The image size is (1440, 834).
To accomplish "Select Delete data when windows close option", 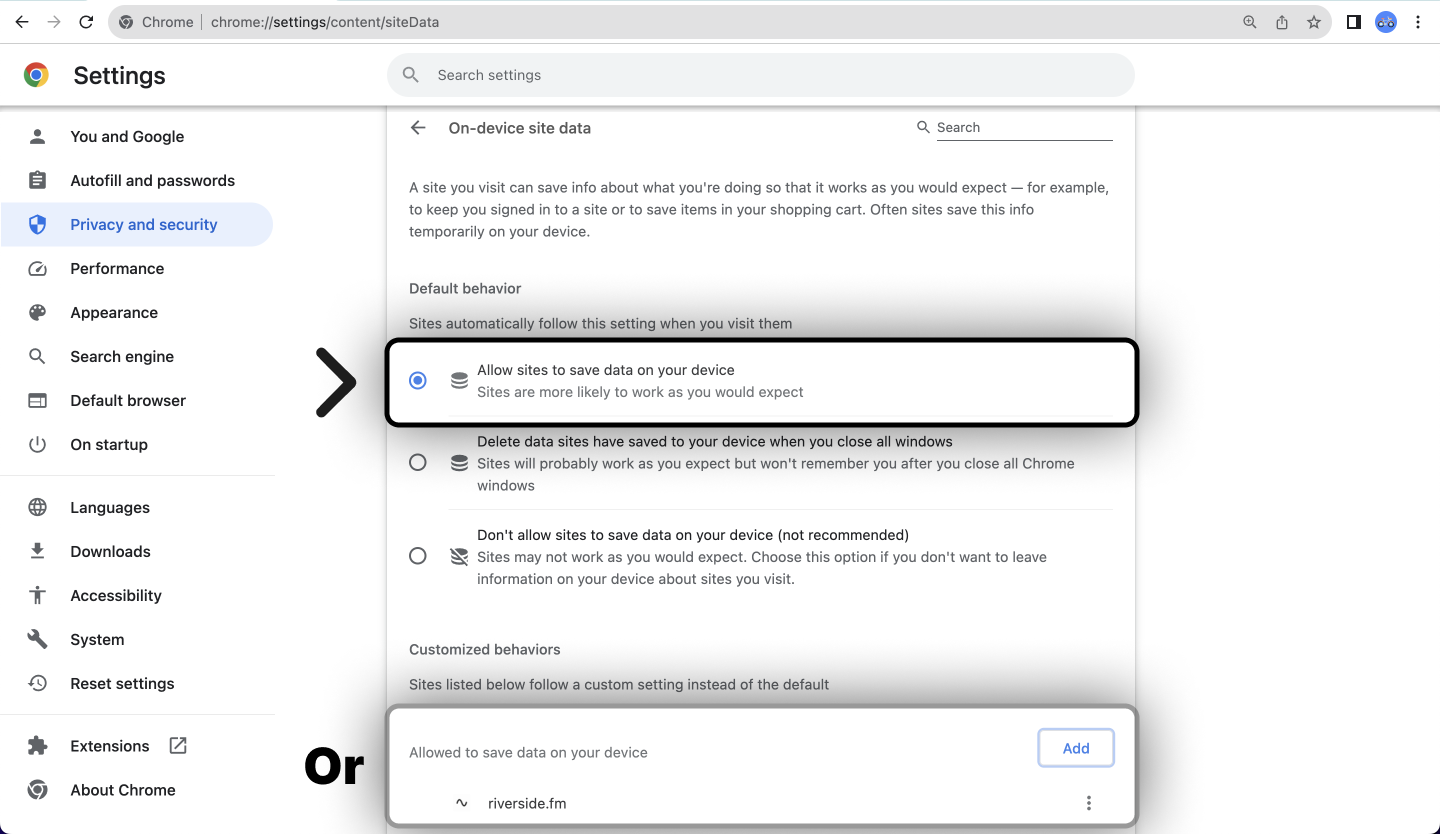I will click(x=418, y=463).
